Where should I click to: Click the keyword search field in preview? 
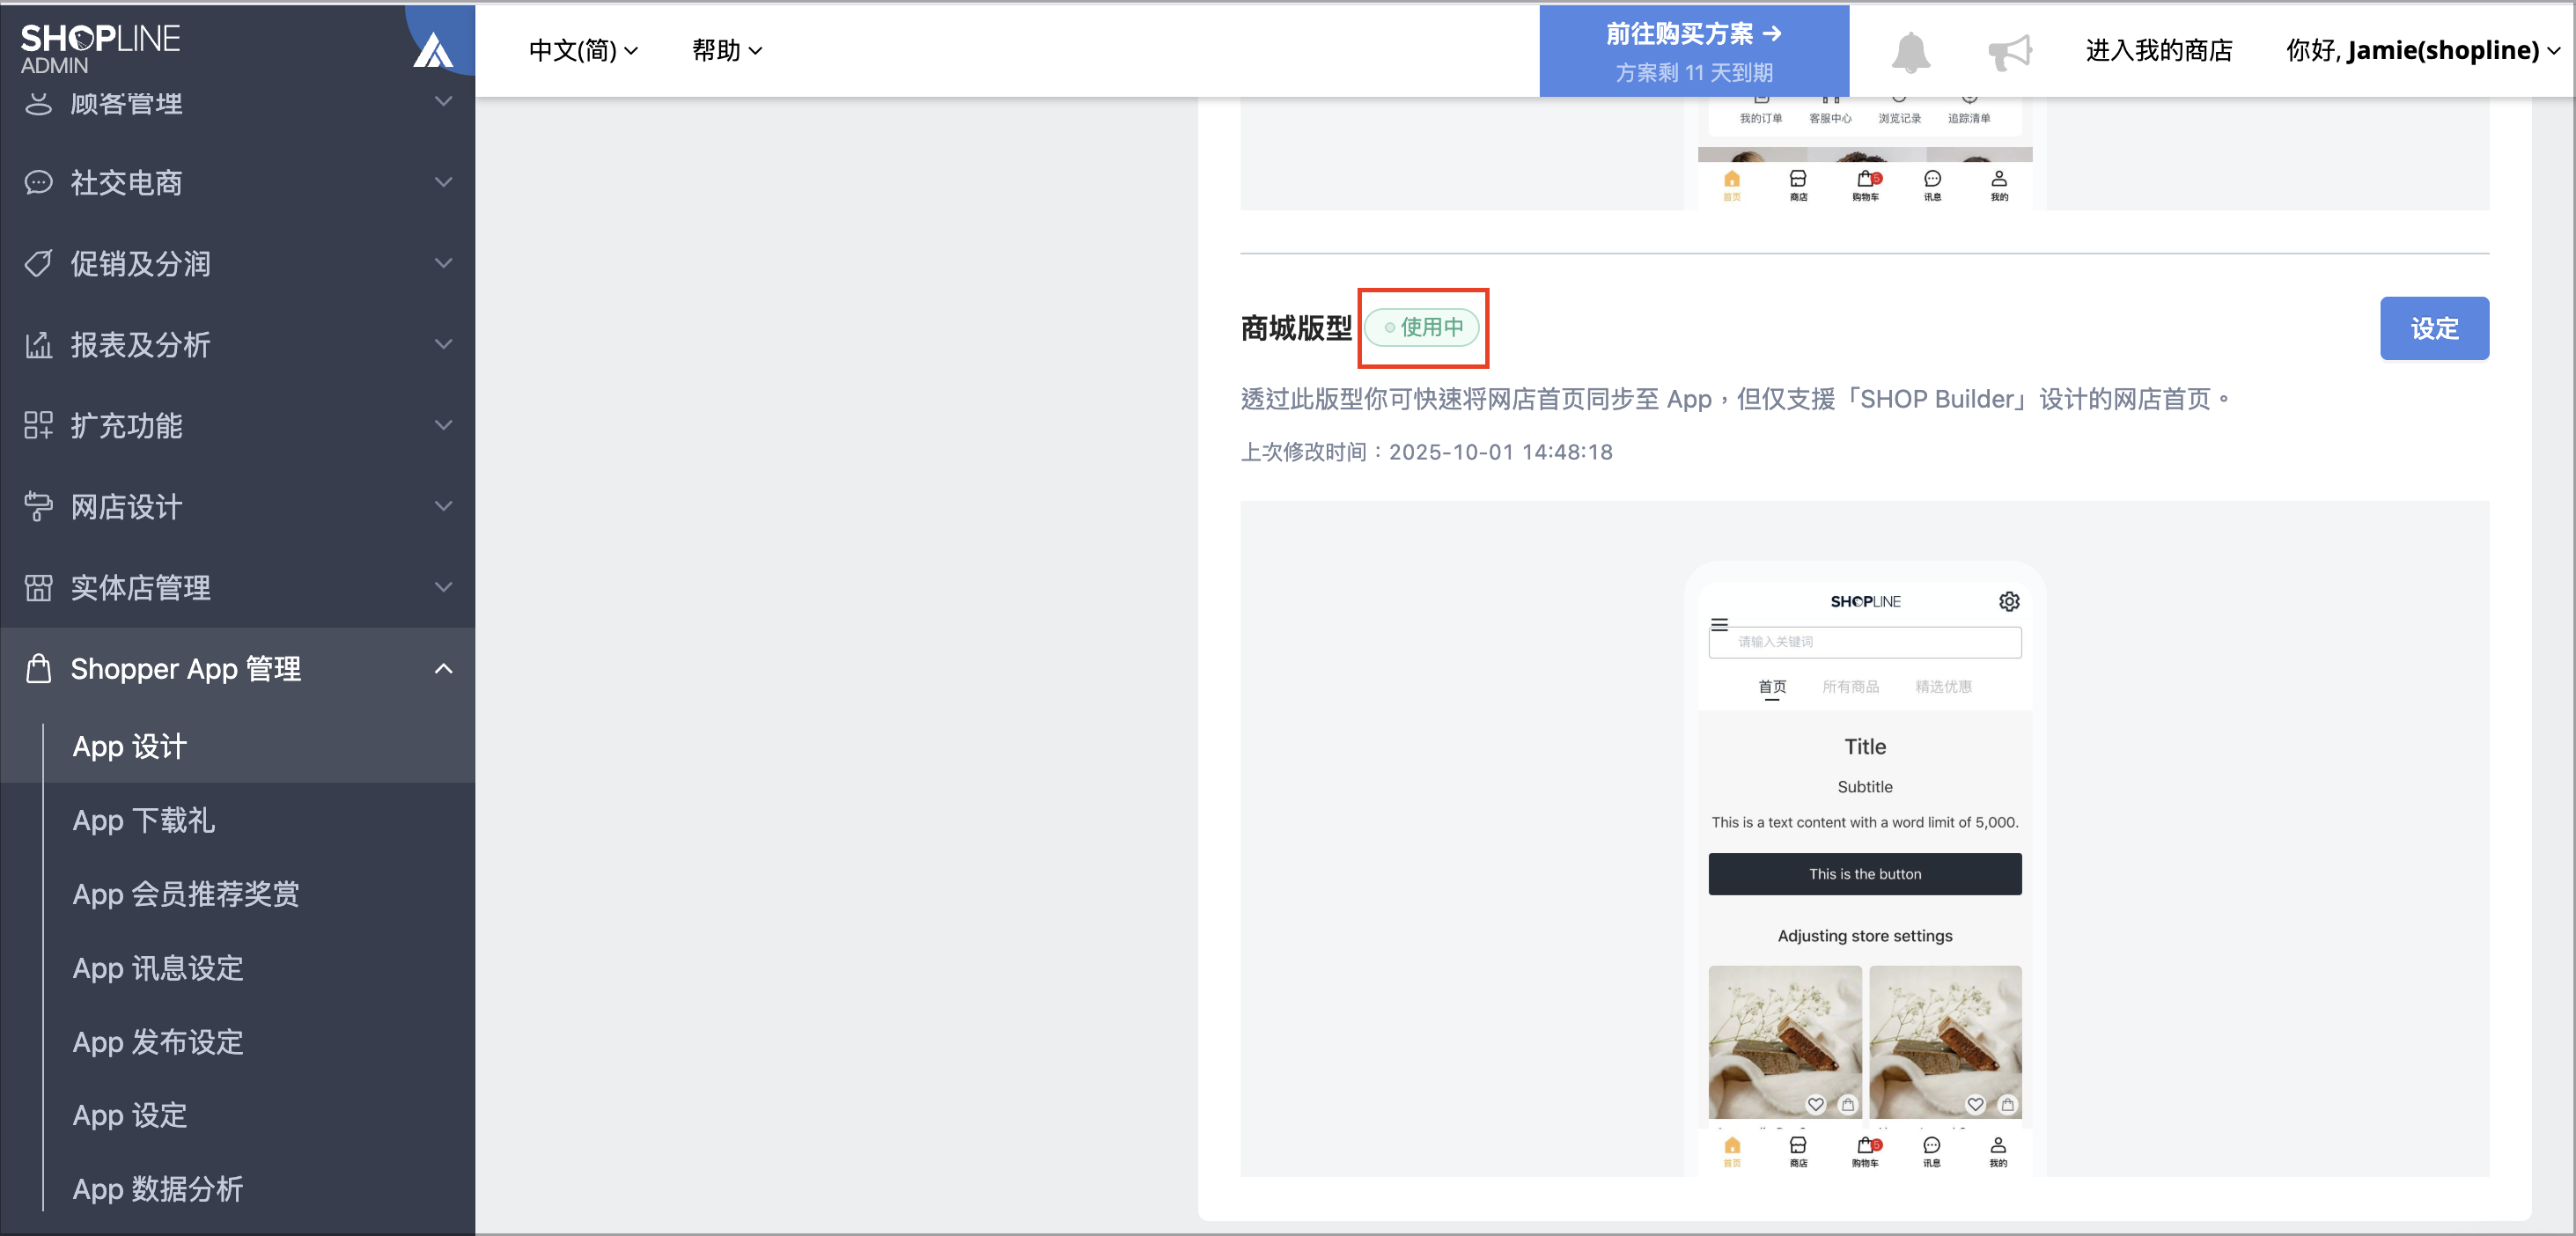1865,642
